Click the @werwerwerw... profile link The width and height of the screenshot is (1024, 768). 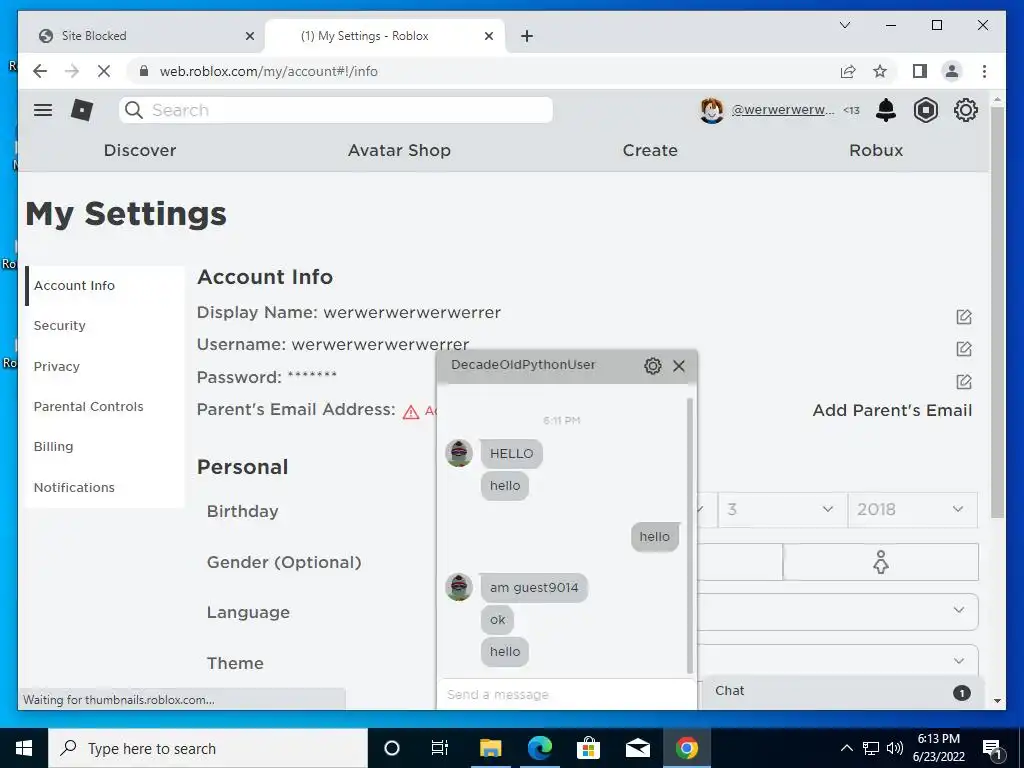coord(782,110)
